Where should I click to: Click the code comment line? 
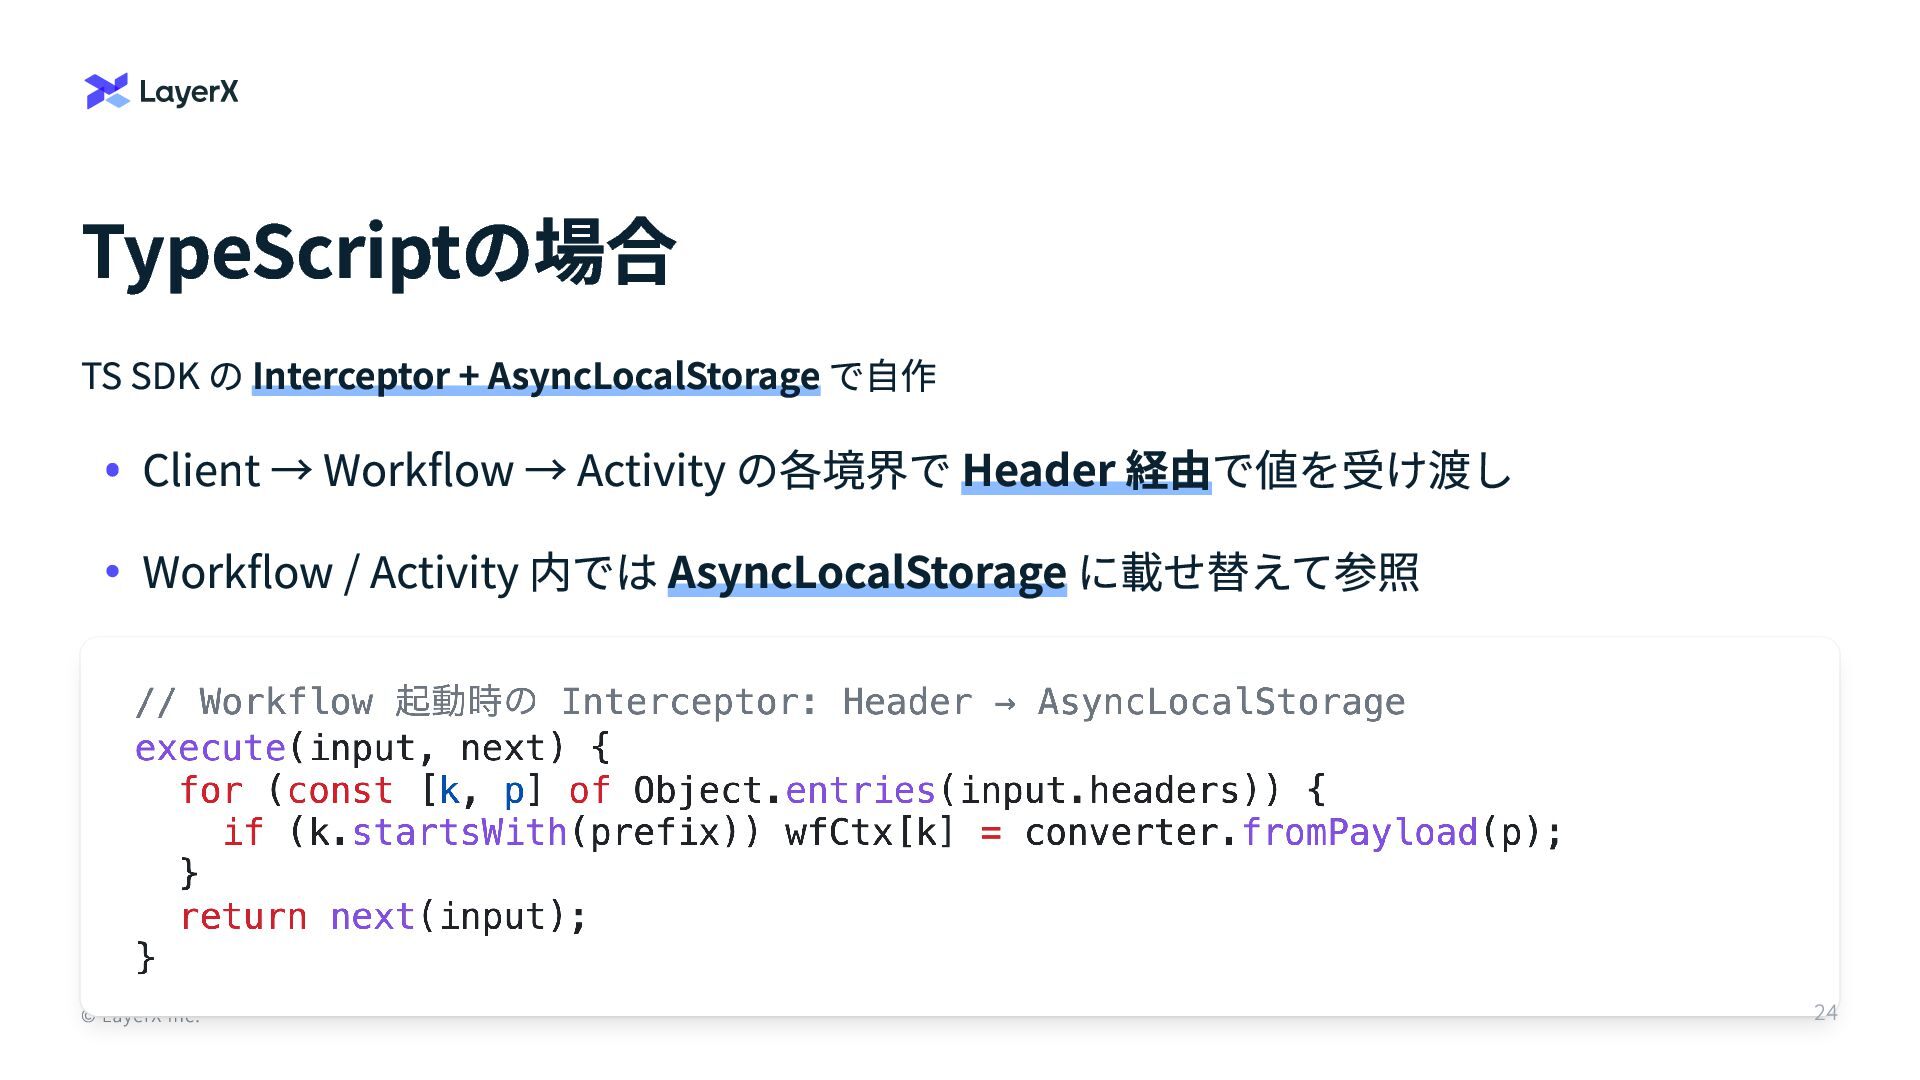pyautogui.click(x=770, y=702)
